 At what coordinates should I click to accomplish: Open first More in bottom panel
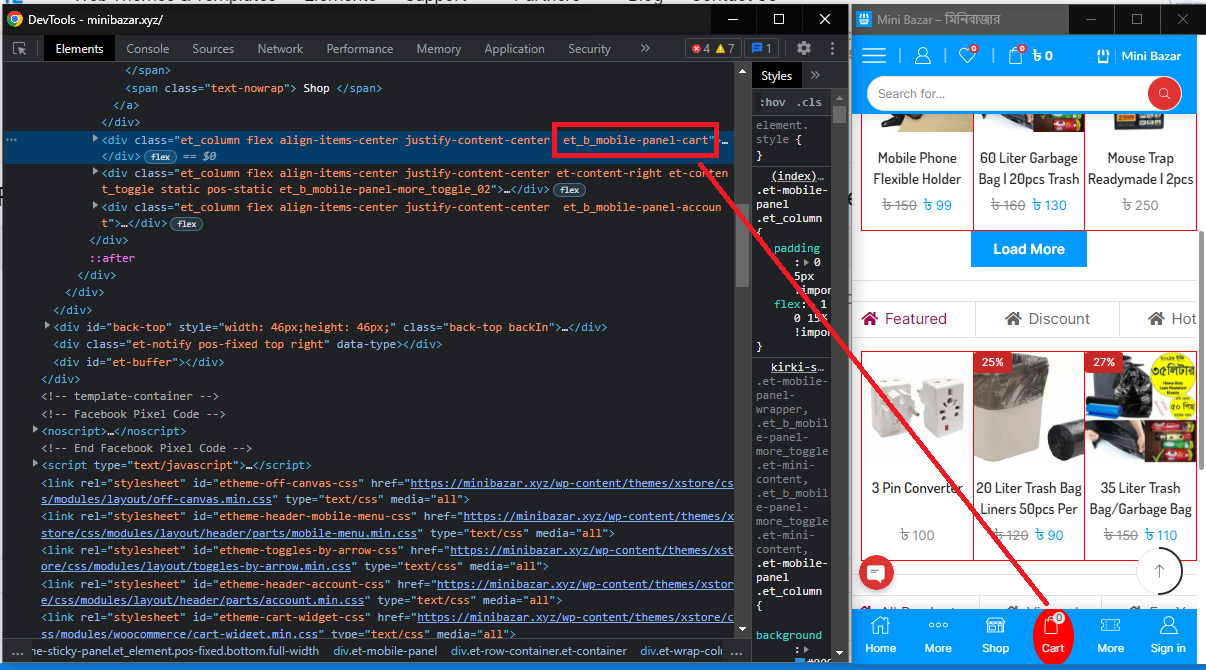(938, 635)
